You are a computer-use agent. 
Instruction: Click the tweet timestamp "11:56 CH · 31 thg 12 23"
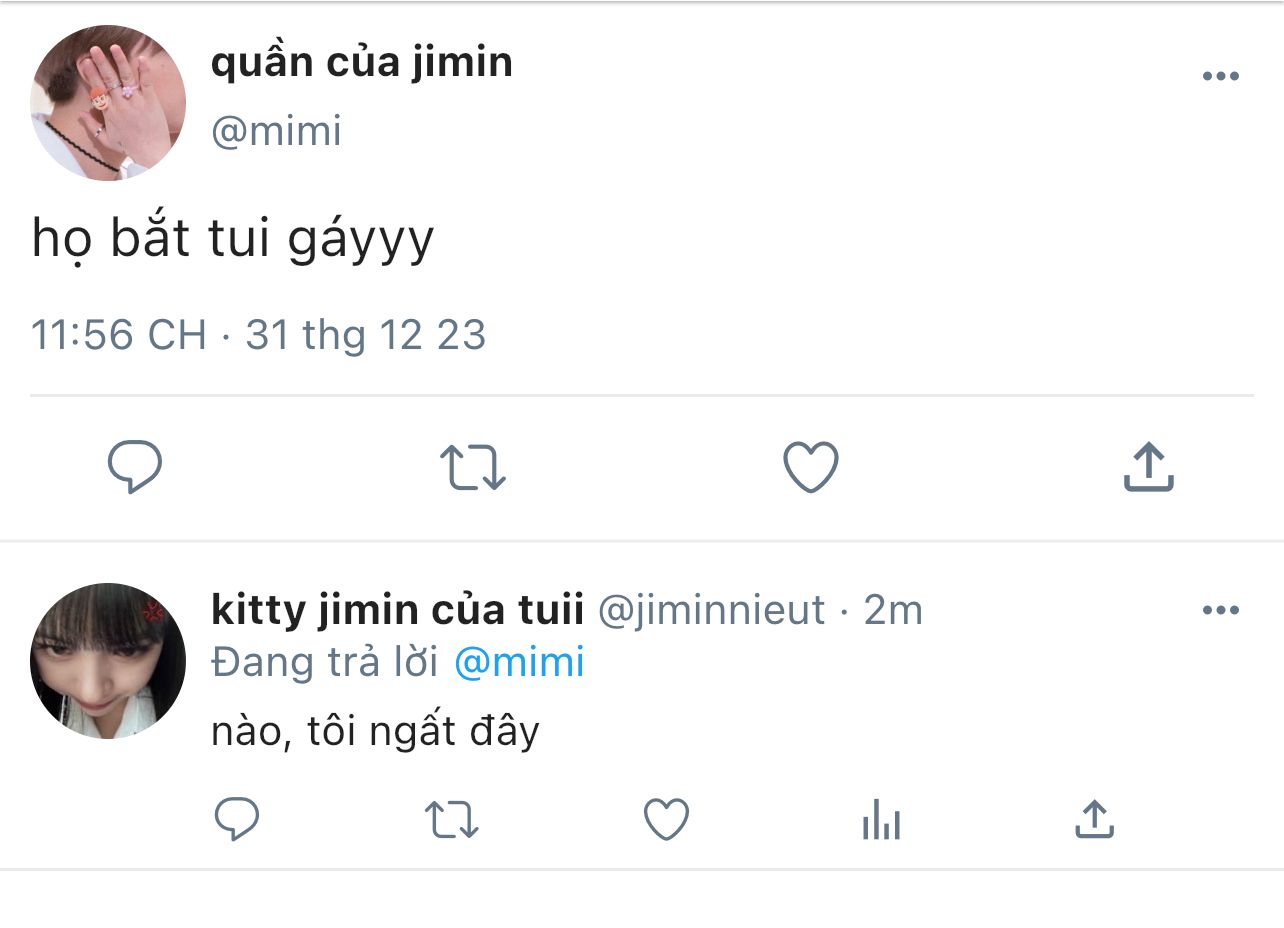[258, 335]
